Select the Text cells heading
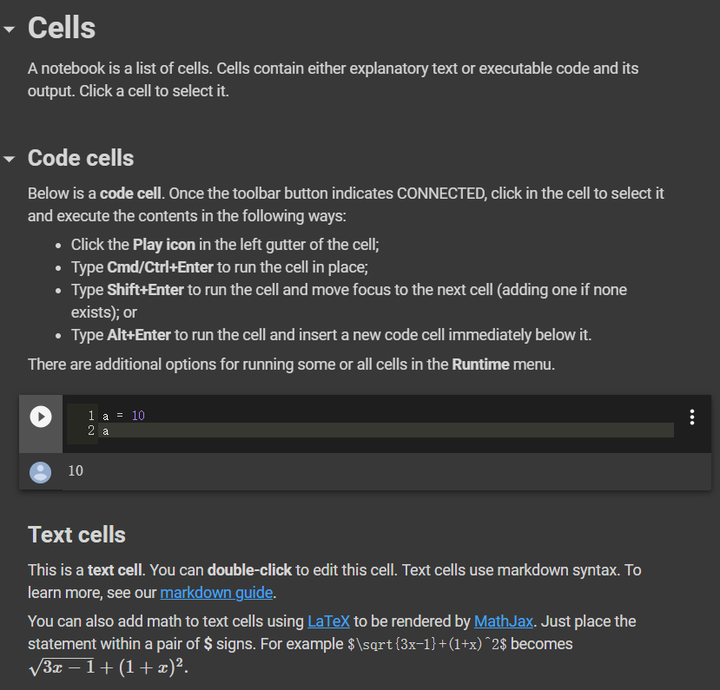720x690 pixels. tap(77, 534)
